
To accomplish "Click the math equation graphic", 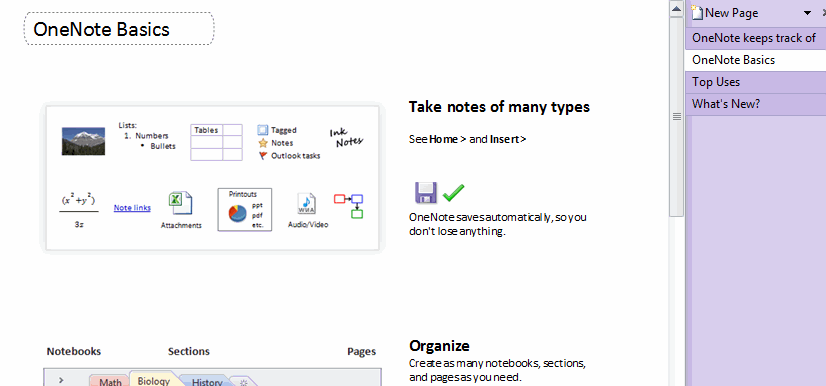I will [78, 211].
